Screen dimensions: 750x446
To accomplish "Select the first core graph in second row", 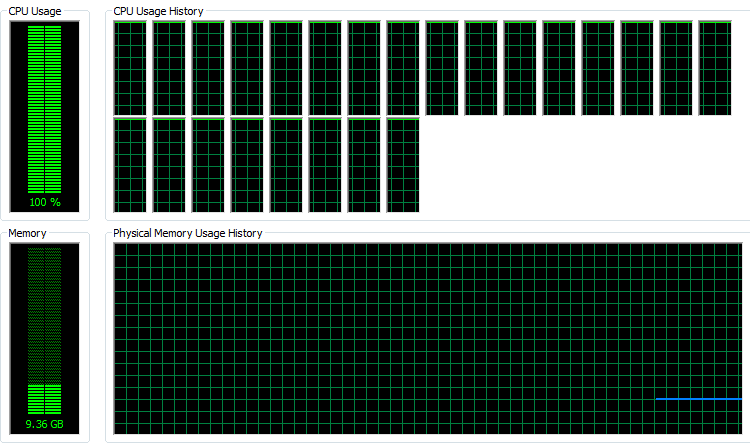I will (130, 165).
